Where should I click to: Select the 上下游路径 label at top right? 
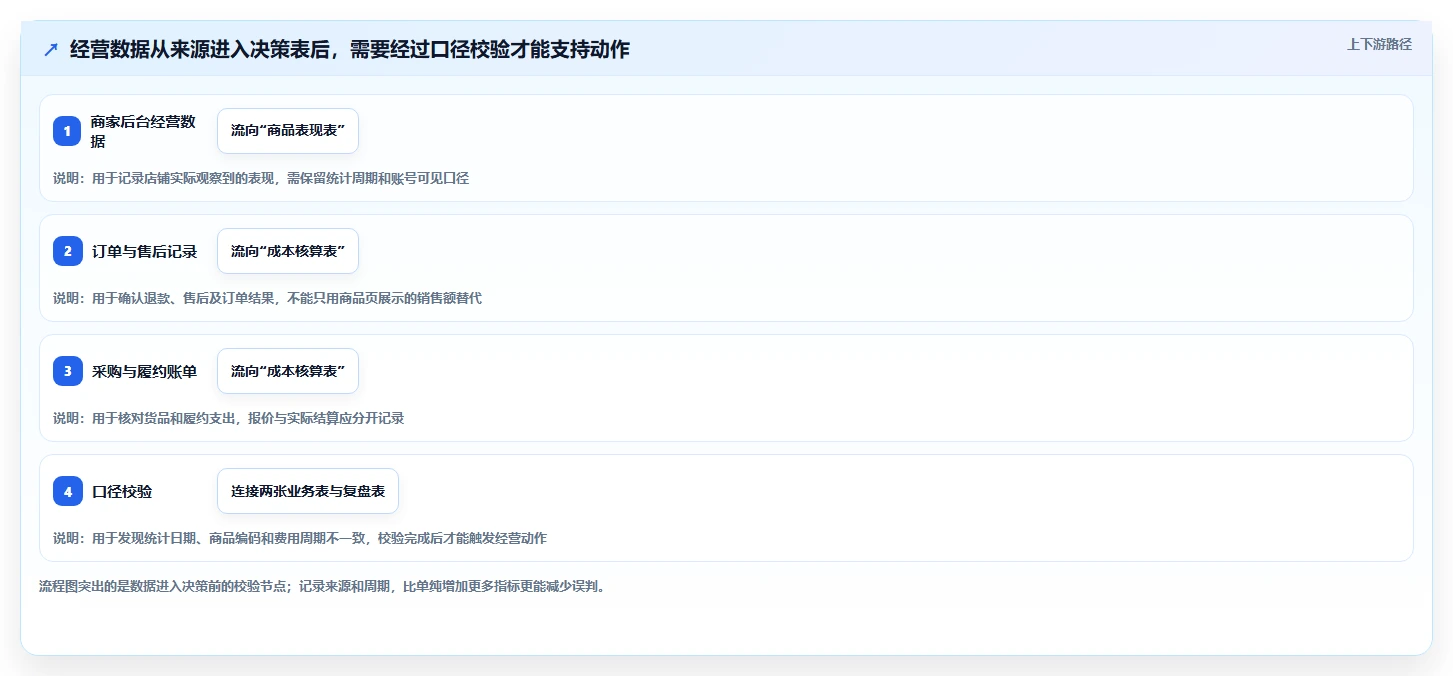1379,44
